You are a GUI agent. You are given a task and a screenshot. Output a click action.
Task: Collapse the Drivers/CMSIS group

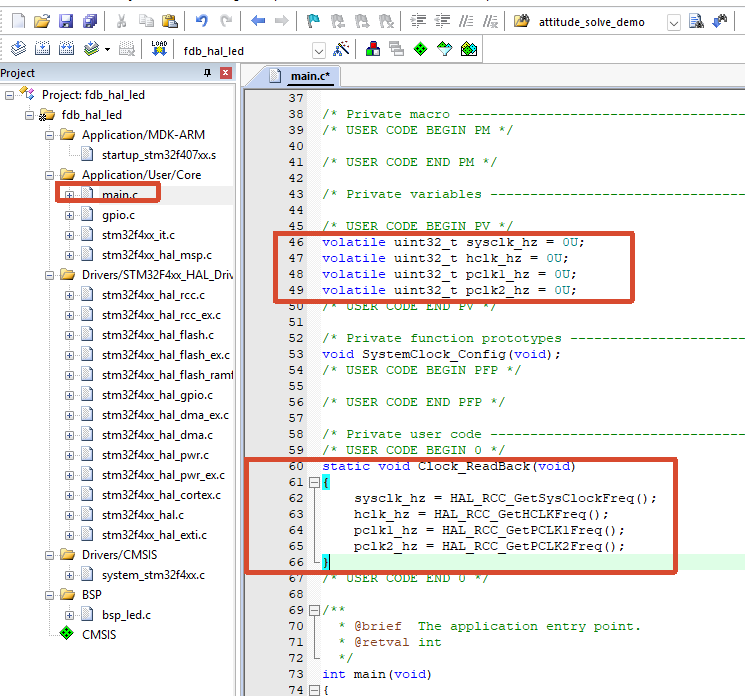(49, 555)
